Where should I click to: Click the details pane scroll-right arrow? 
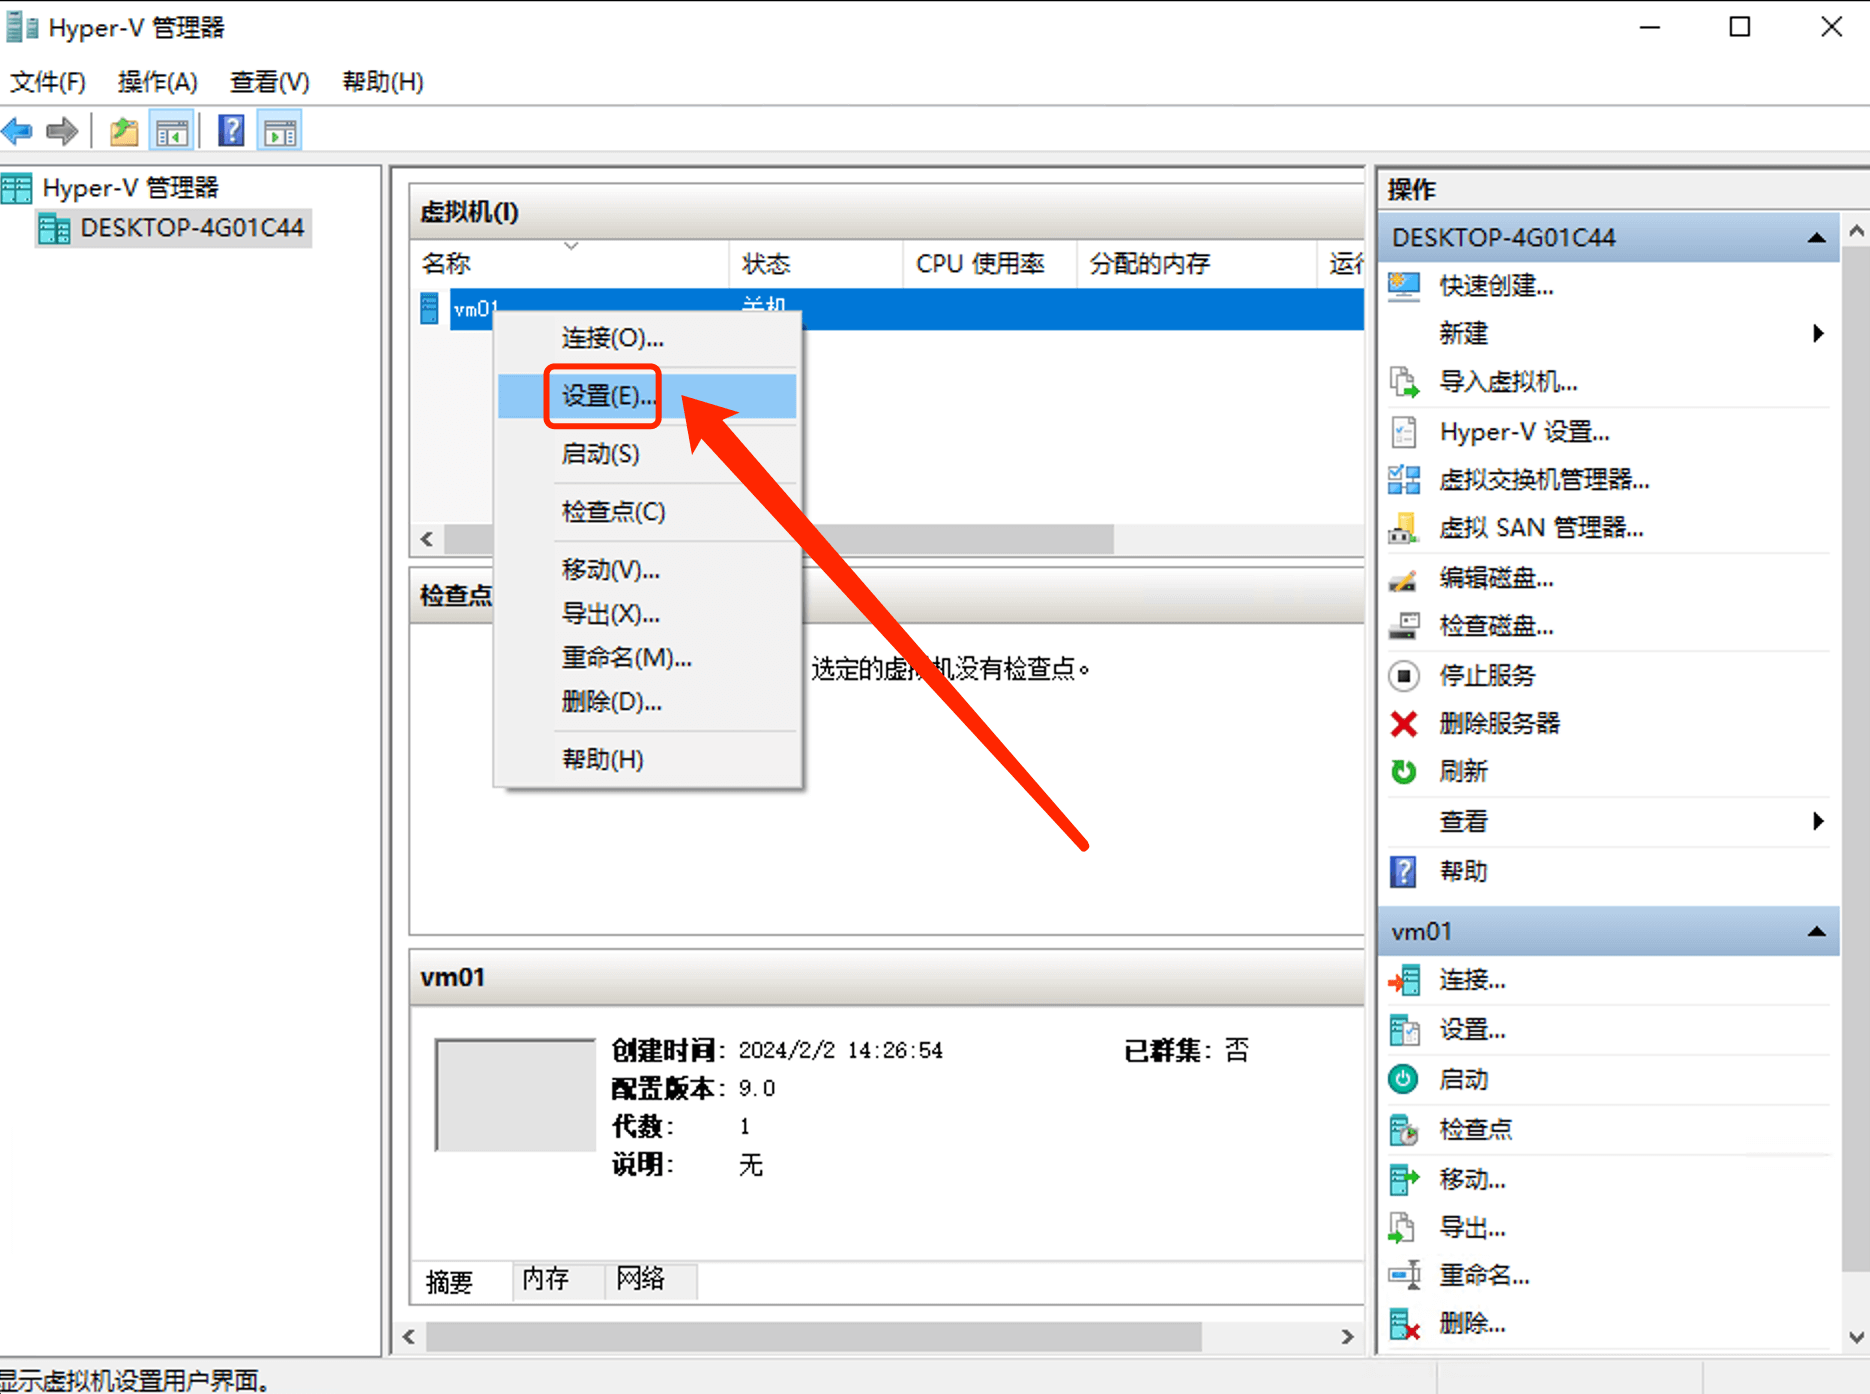click(1347, 1337)
